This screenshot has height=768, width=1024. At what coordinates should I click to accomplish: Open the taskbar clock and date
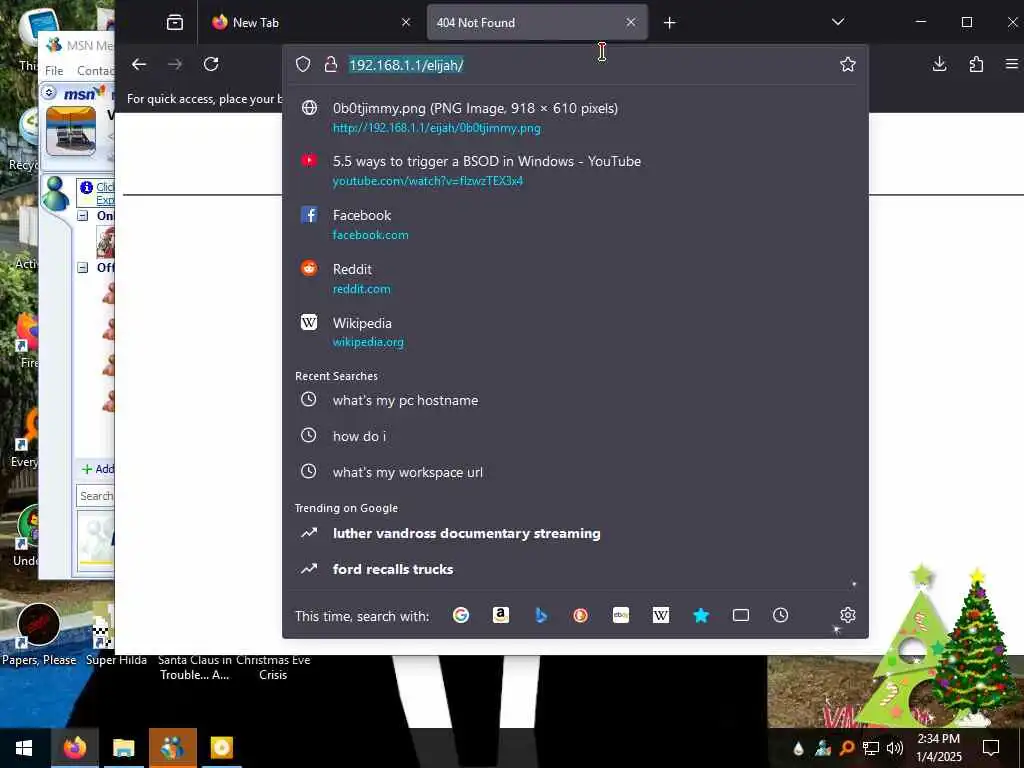tap(938, 748)
